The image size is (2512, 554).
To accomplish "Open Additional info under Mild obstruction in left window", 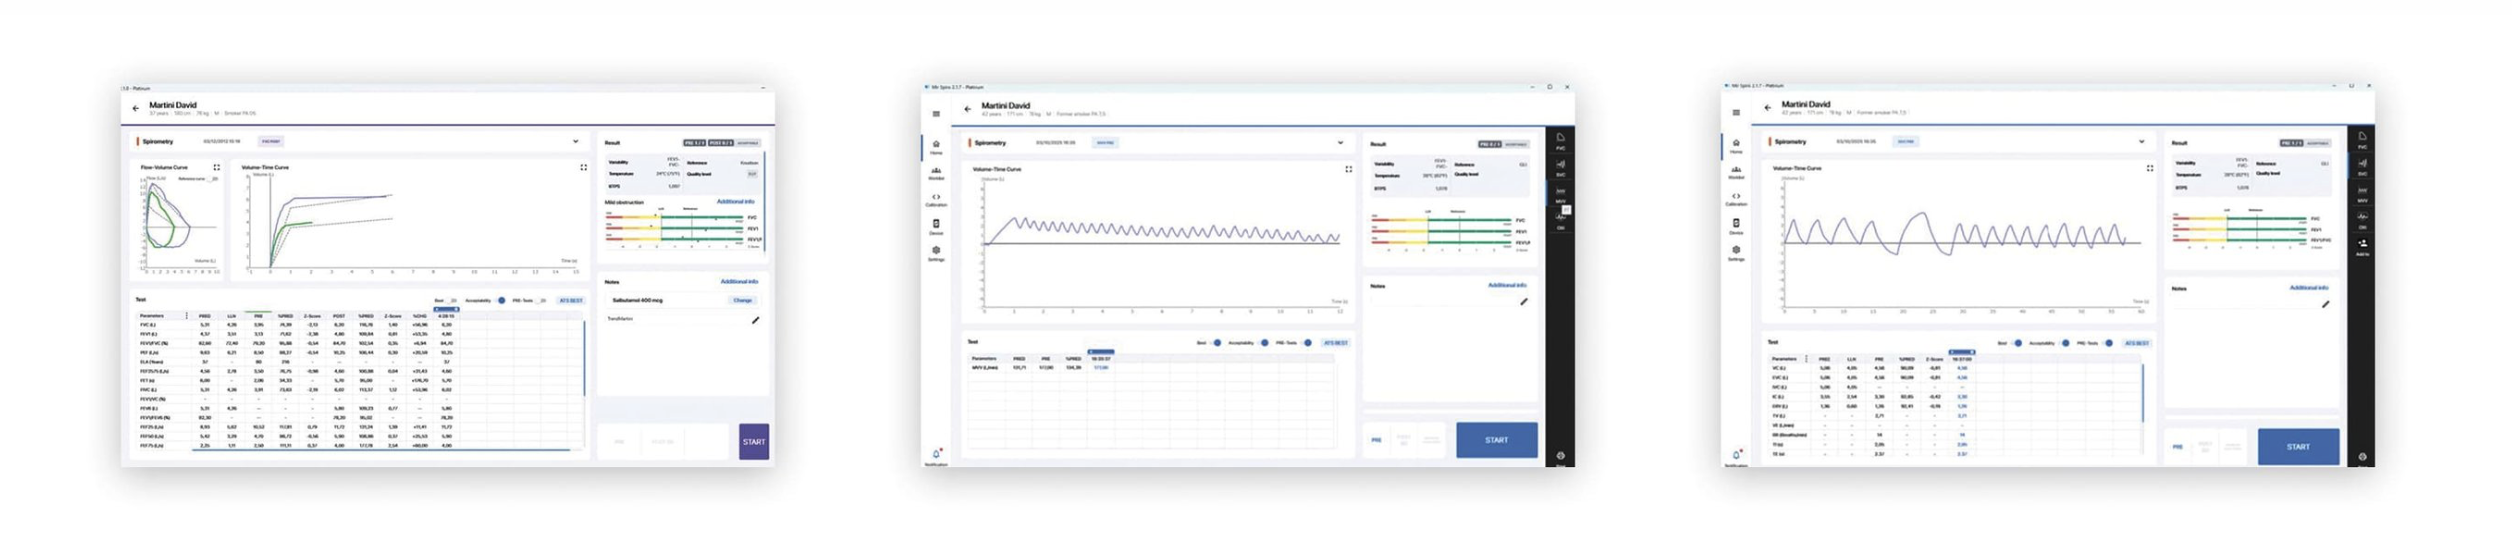I will click(735, 201).
